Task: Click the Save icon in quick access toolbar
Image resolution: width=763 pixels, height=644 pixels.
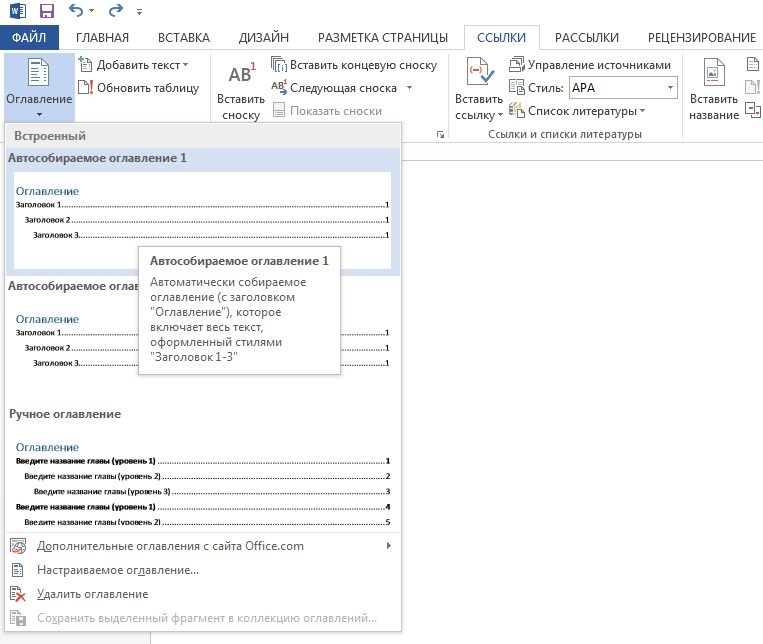Action: pos(46,12)
